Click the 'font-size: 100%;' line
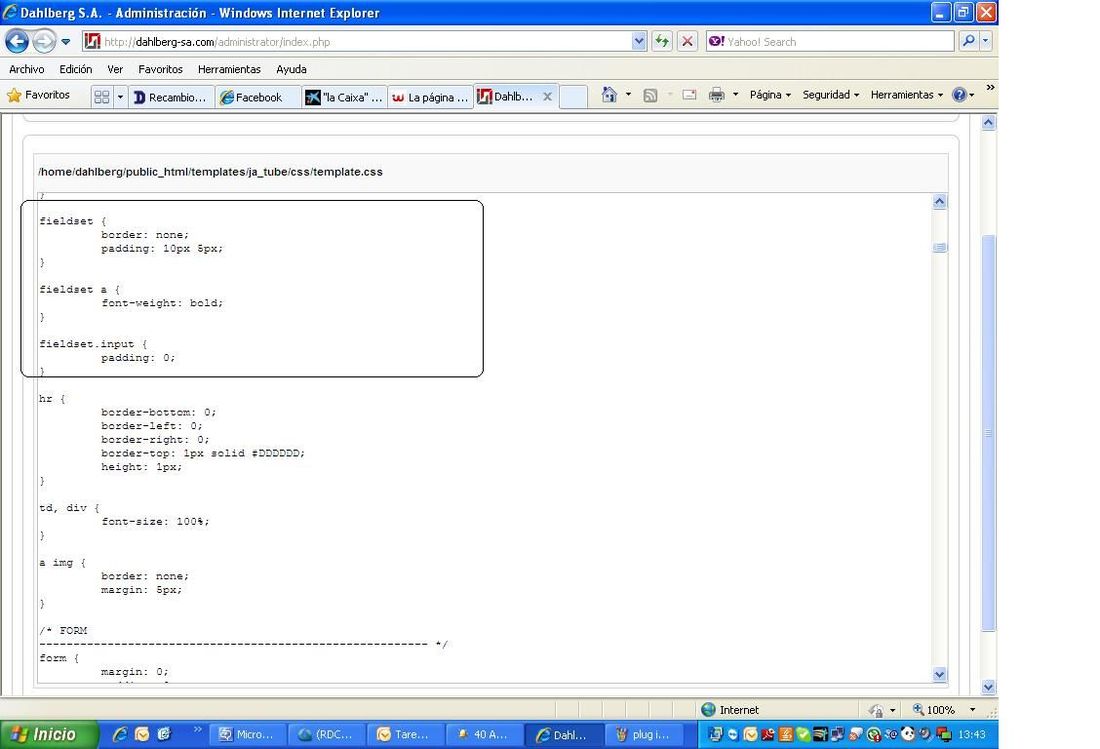Viewport: 1100px width, 749px height. pyautogui.click(x=155, y=522)
